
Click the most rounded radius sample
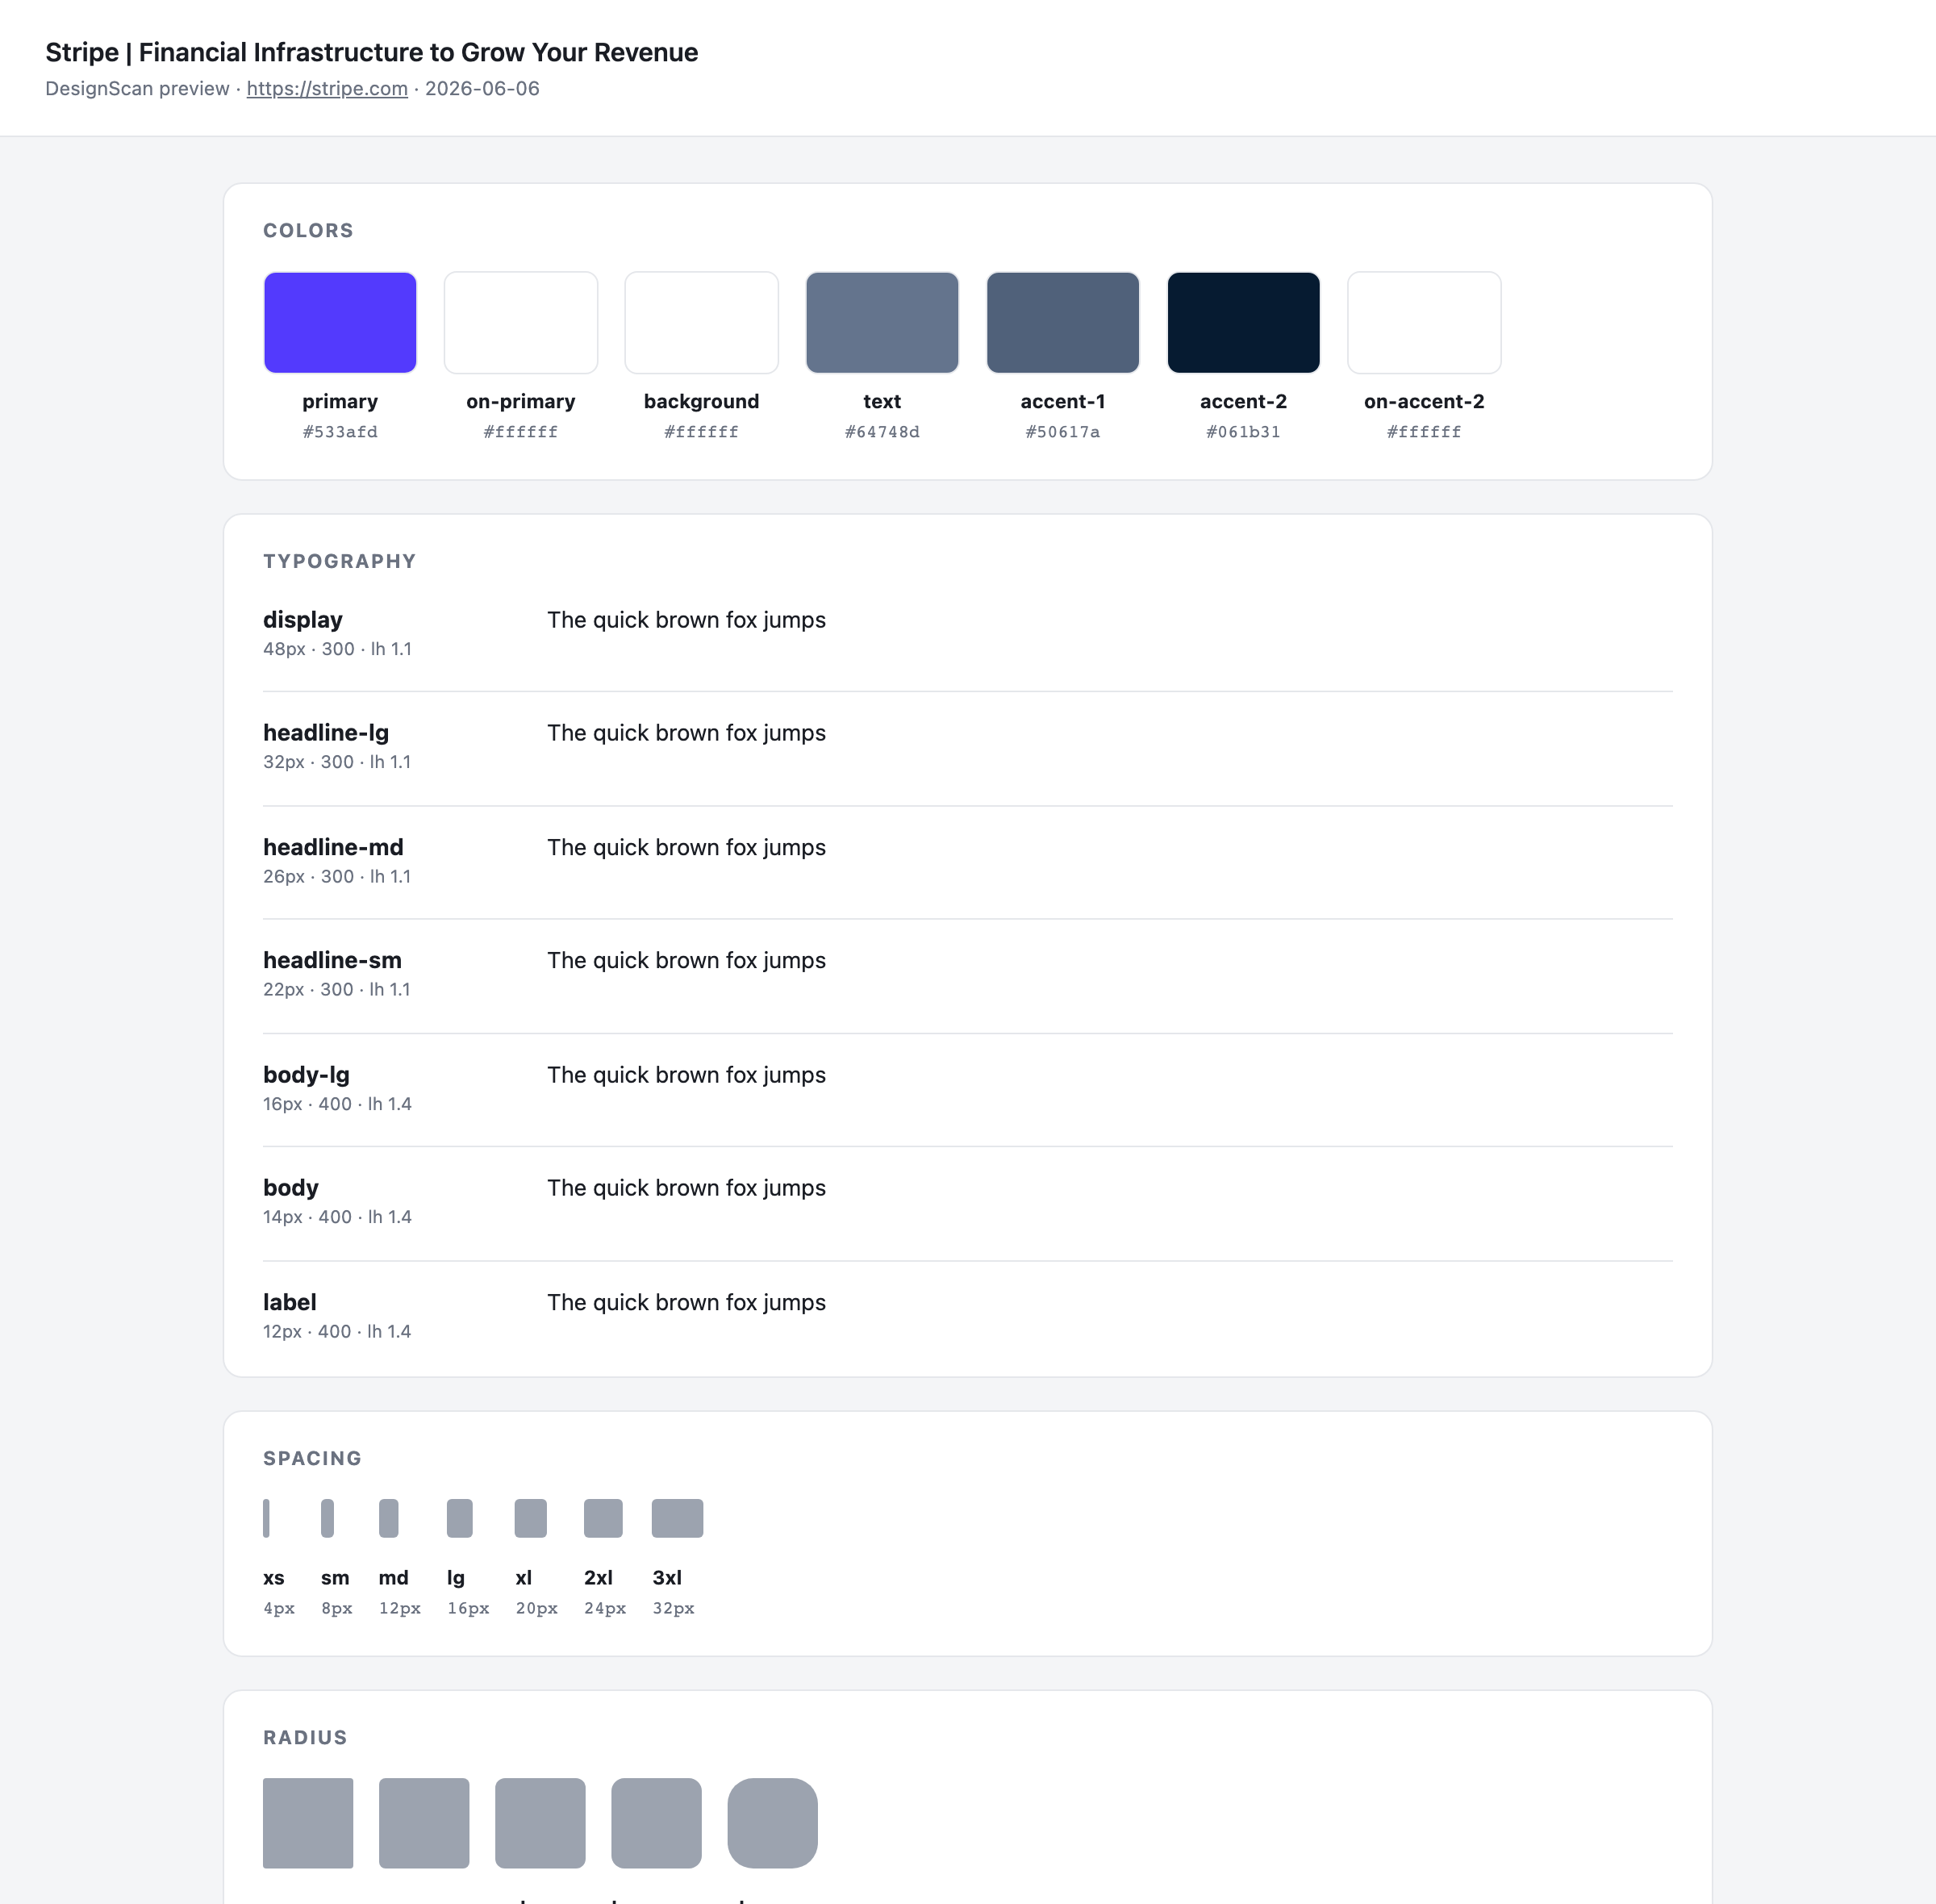tap(772, 1823)
